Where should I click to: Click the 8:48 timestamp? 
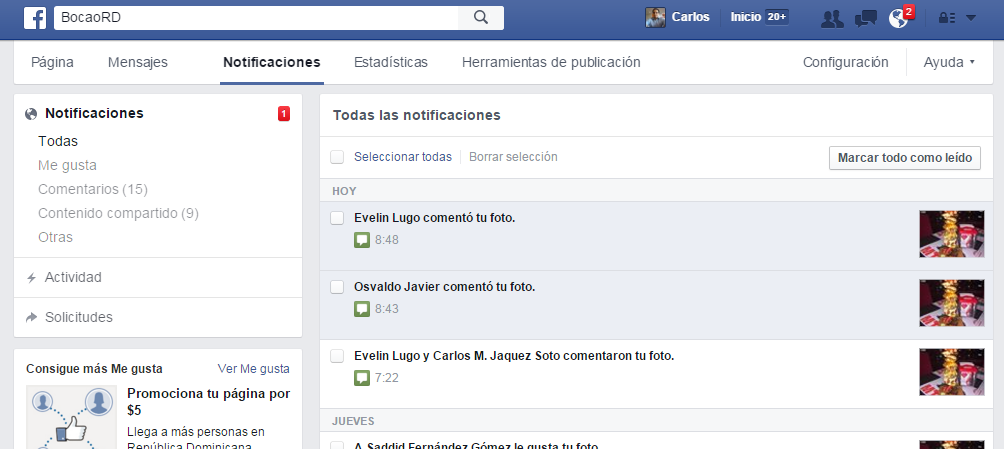387,240
